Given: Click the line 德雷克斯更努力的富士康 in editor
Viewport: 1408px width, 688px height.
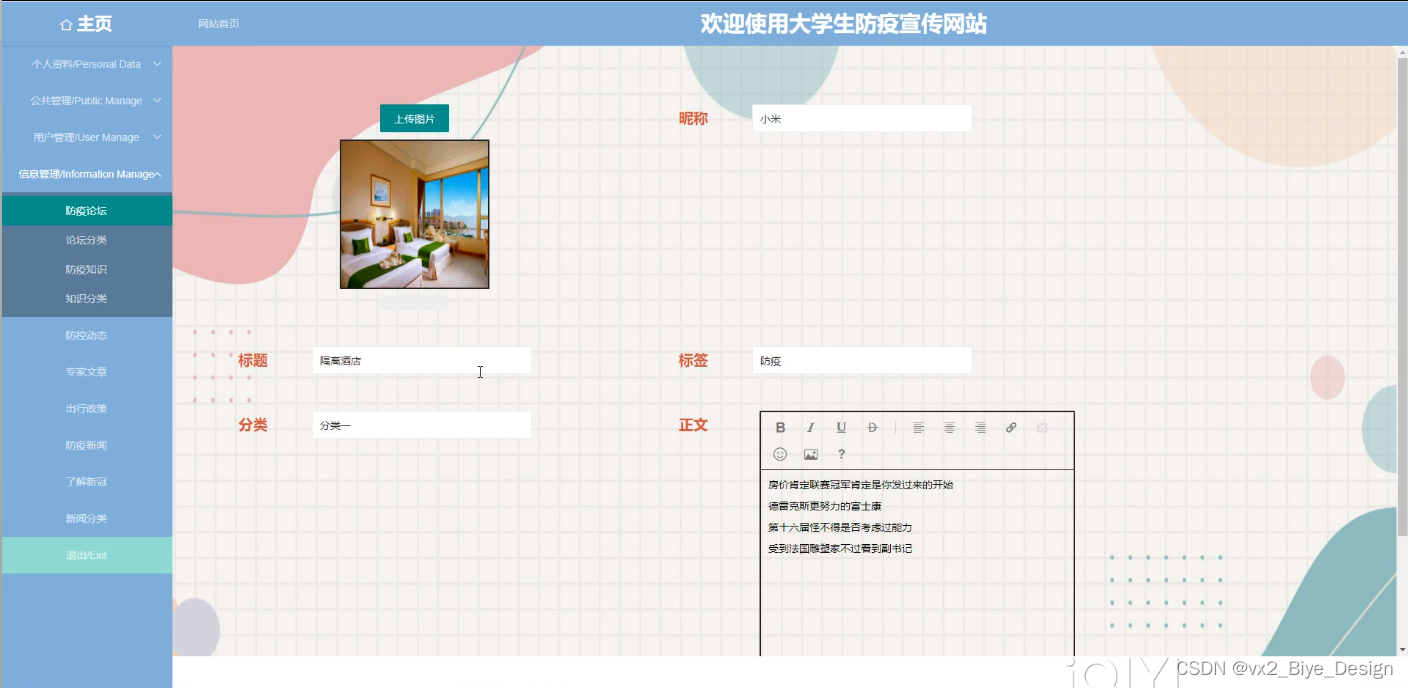Looking at the screenshot, I should click(x=825, y=506).
